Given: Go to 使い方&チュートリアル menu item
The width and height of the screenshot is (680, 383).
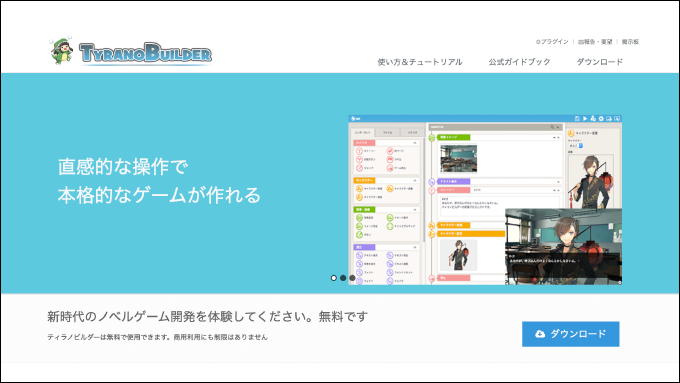Looking at the screenshot, I should (420, 62).
